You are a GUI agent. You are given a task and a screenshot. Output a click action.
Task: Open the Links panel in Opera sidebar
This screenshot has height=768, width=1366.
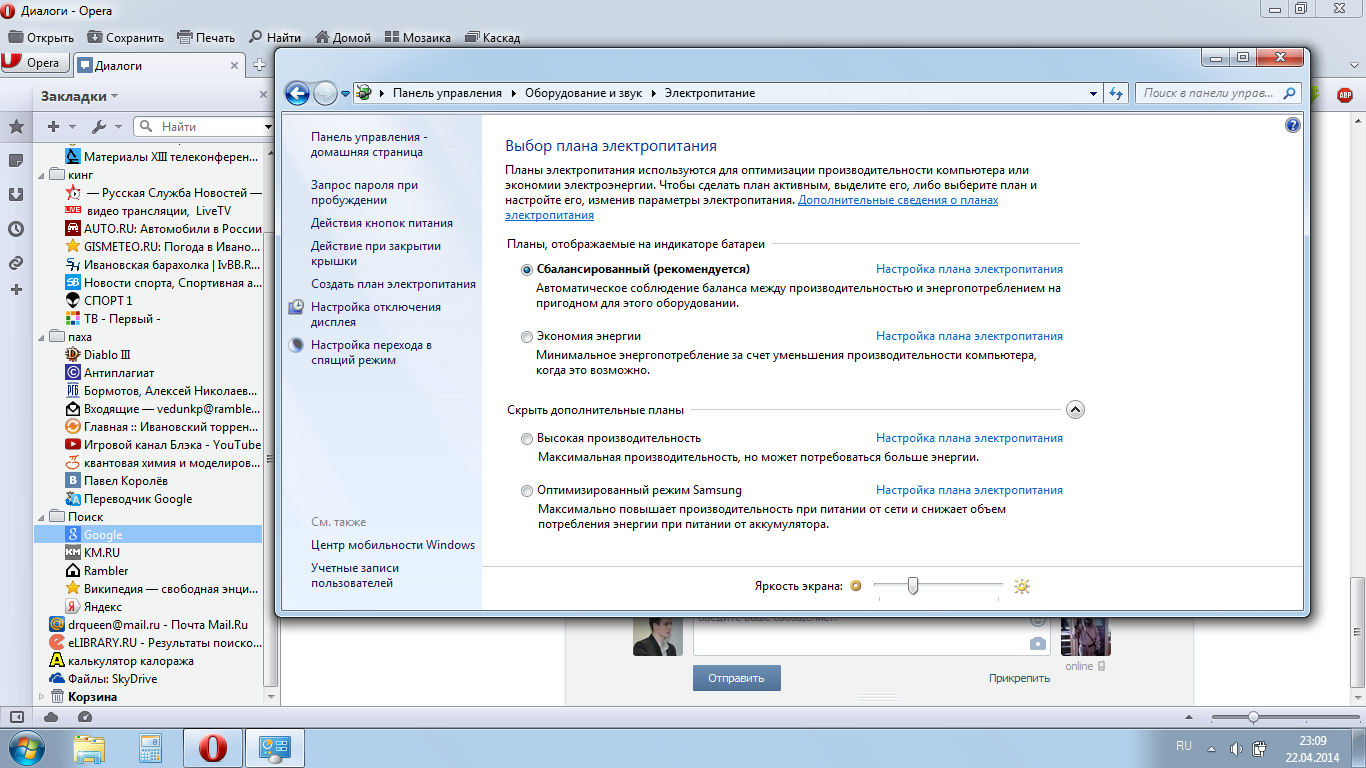[x=16, y=263]
